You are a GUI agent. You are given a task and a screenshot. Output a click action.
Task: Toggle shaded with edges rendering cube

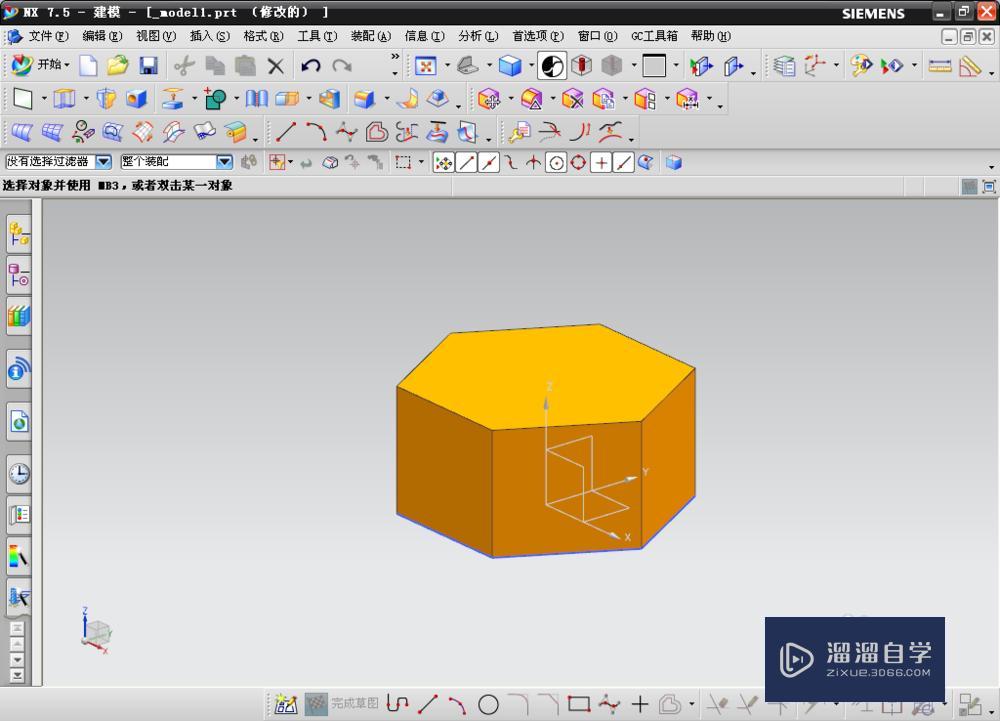point(510,66)
